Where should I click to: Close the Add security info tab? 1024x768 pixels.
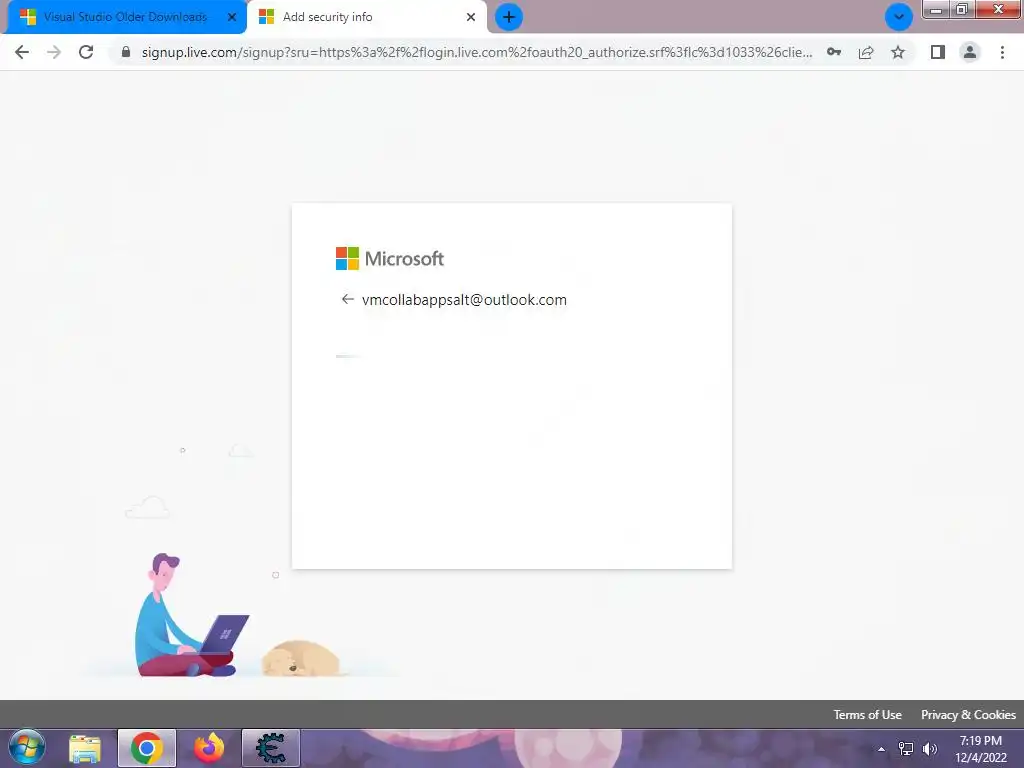(471, 17)
